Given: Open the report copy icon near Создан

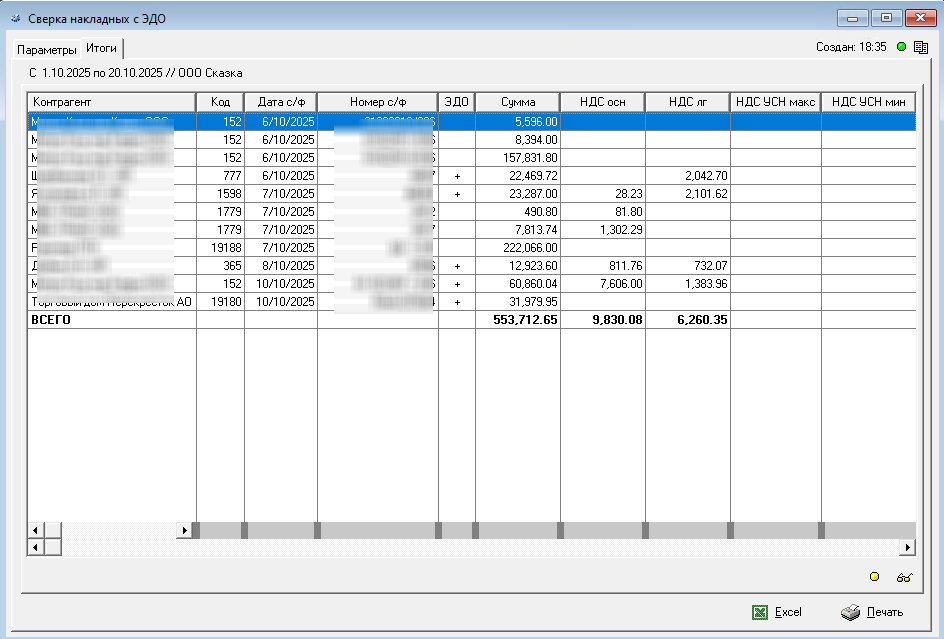Looking at the screenshot, I should coord(921,47).
